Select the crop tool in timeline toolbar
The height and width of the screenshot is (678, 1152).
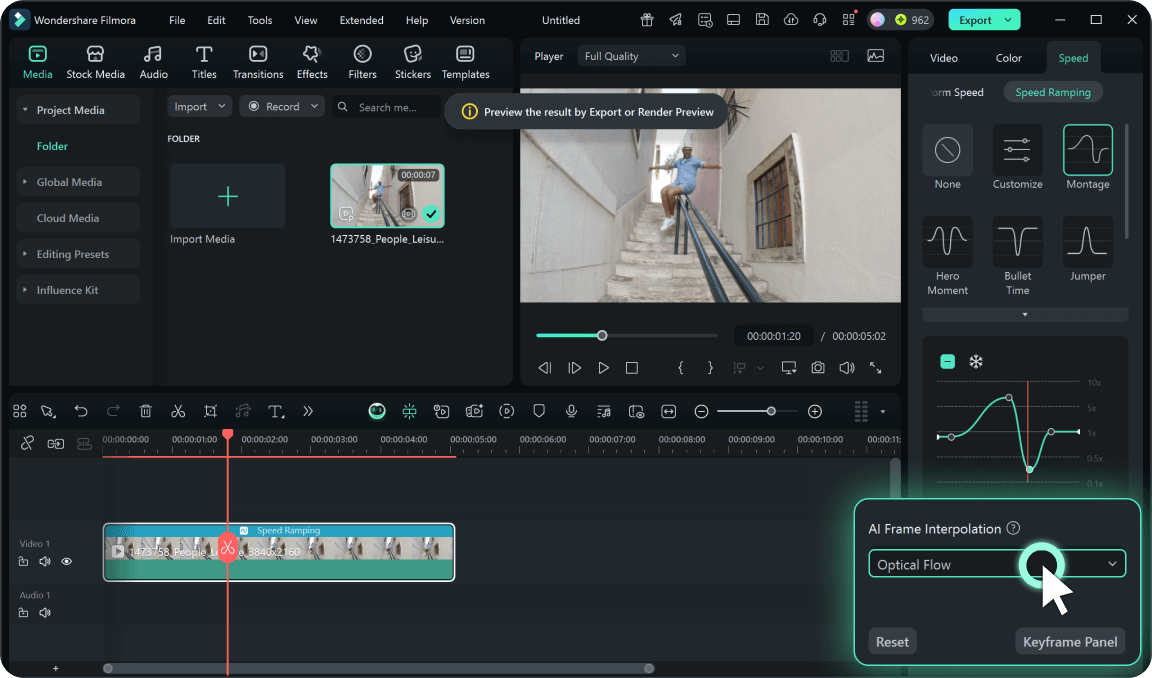[210, 411]
